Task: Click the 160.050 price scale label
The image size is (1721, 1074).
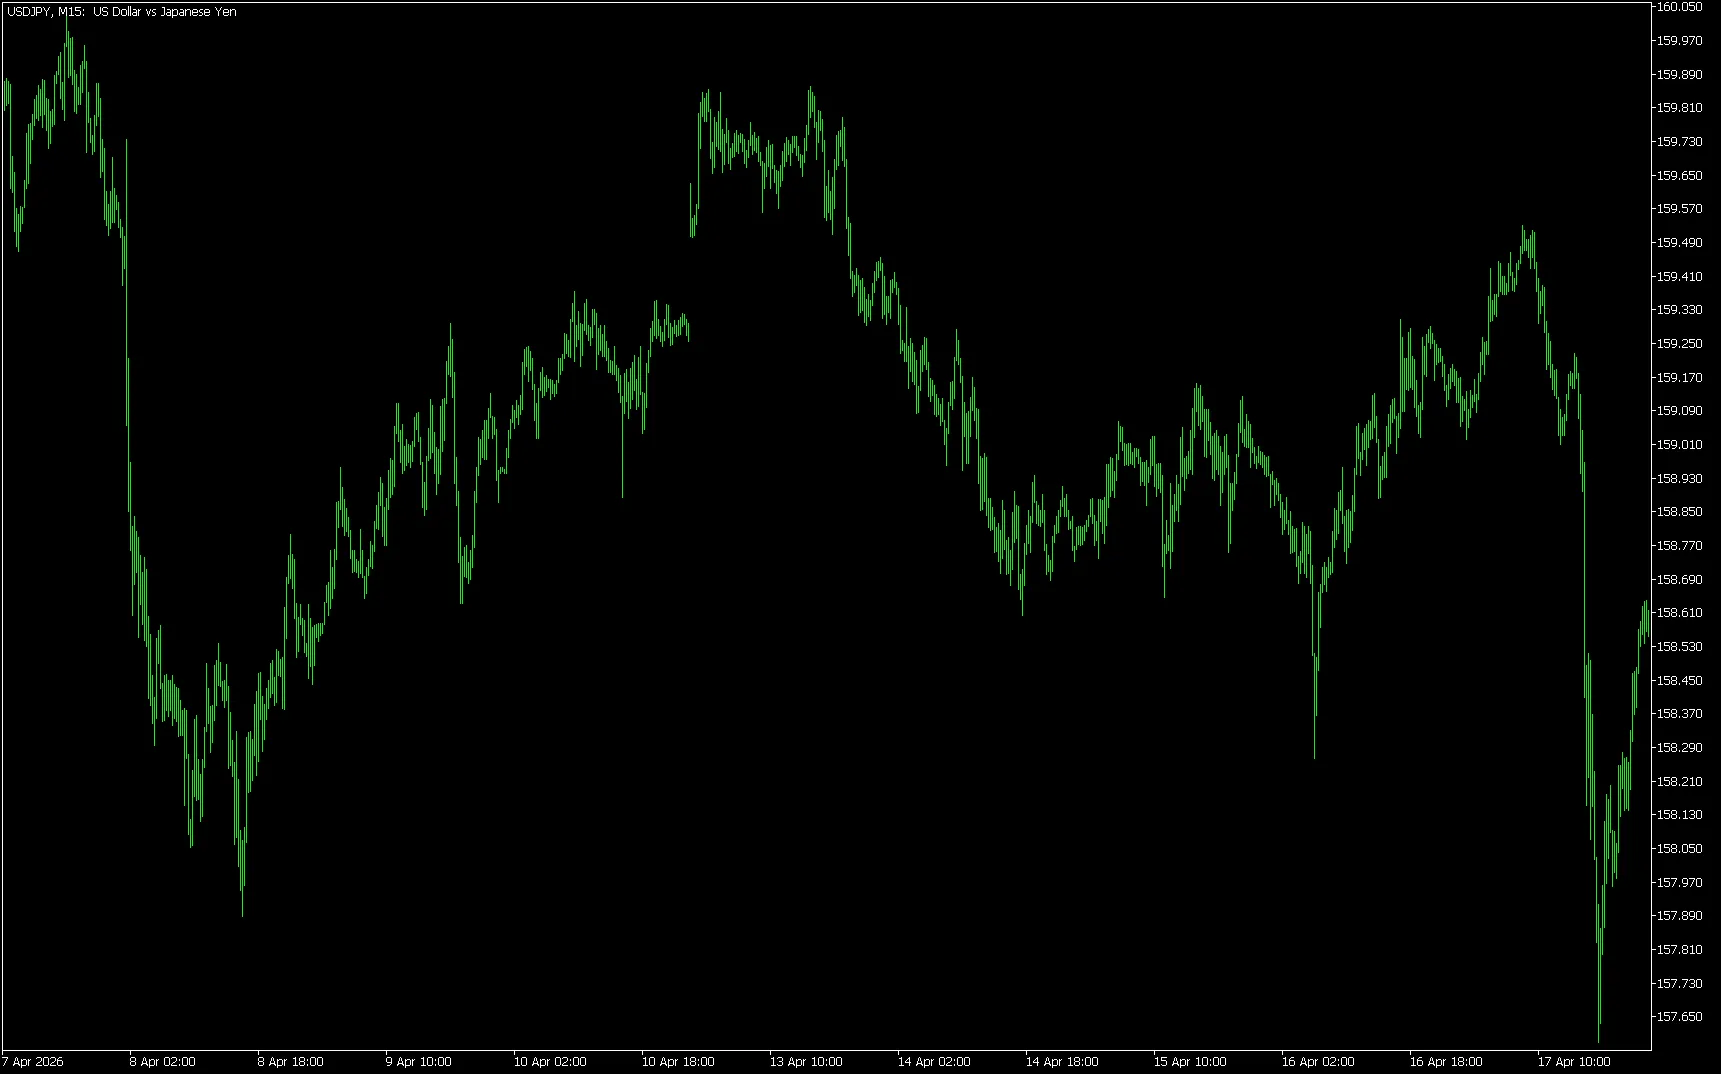Action: [x=1679, y=7]
